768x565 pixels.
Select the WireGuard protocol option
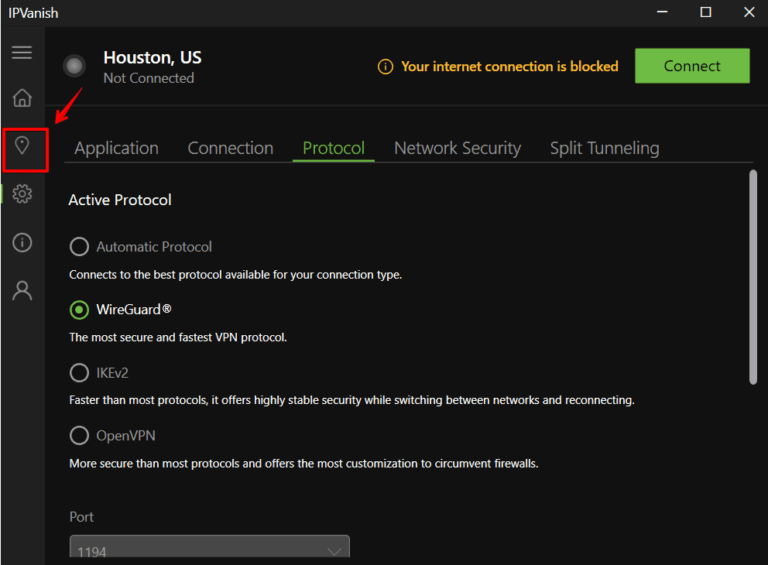[79, 310]
